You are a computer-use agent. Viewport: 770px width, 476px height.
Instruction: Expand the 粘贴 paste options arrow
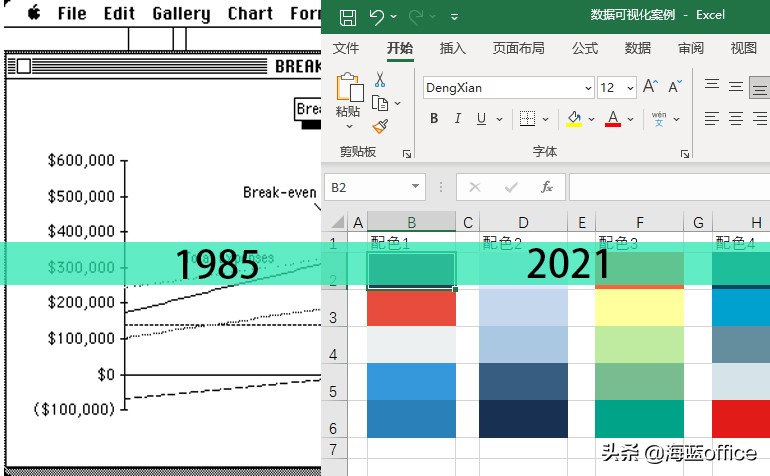(349, 126)
